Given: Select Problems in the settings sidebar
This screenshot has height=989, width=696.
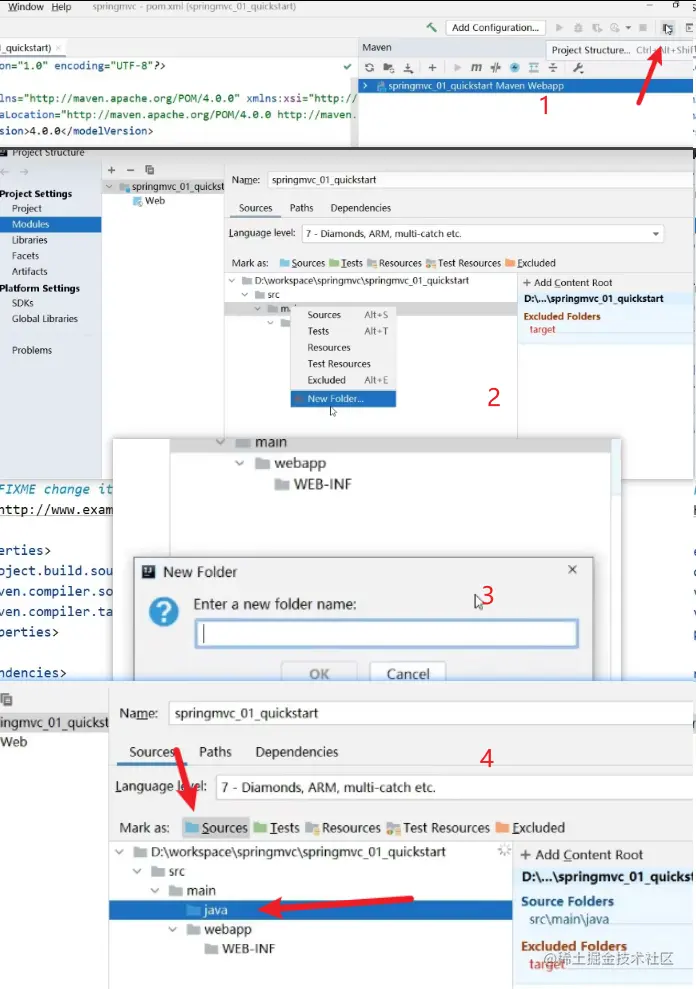Looking at the screenshot, I should click(x=32, y=350).
